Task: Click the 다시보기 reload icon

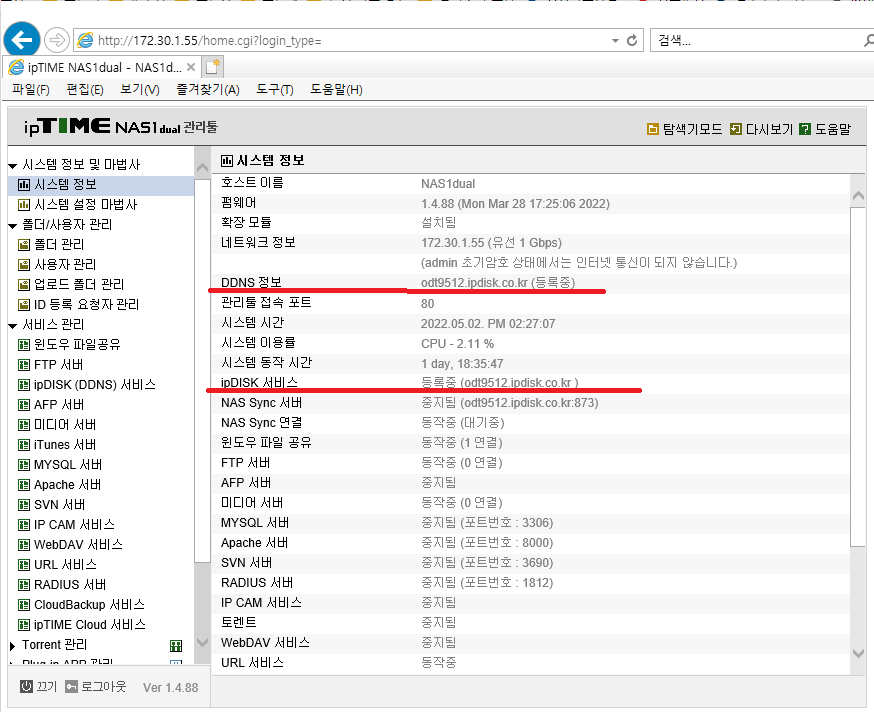Action: coord(736,129)
